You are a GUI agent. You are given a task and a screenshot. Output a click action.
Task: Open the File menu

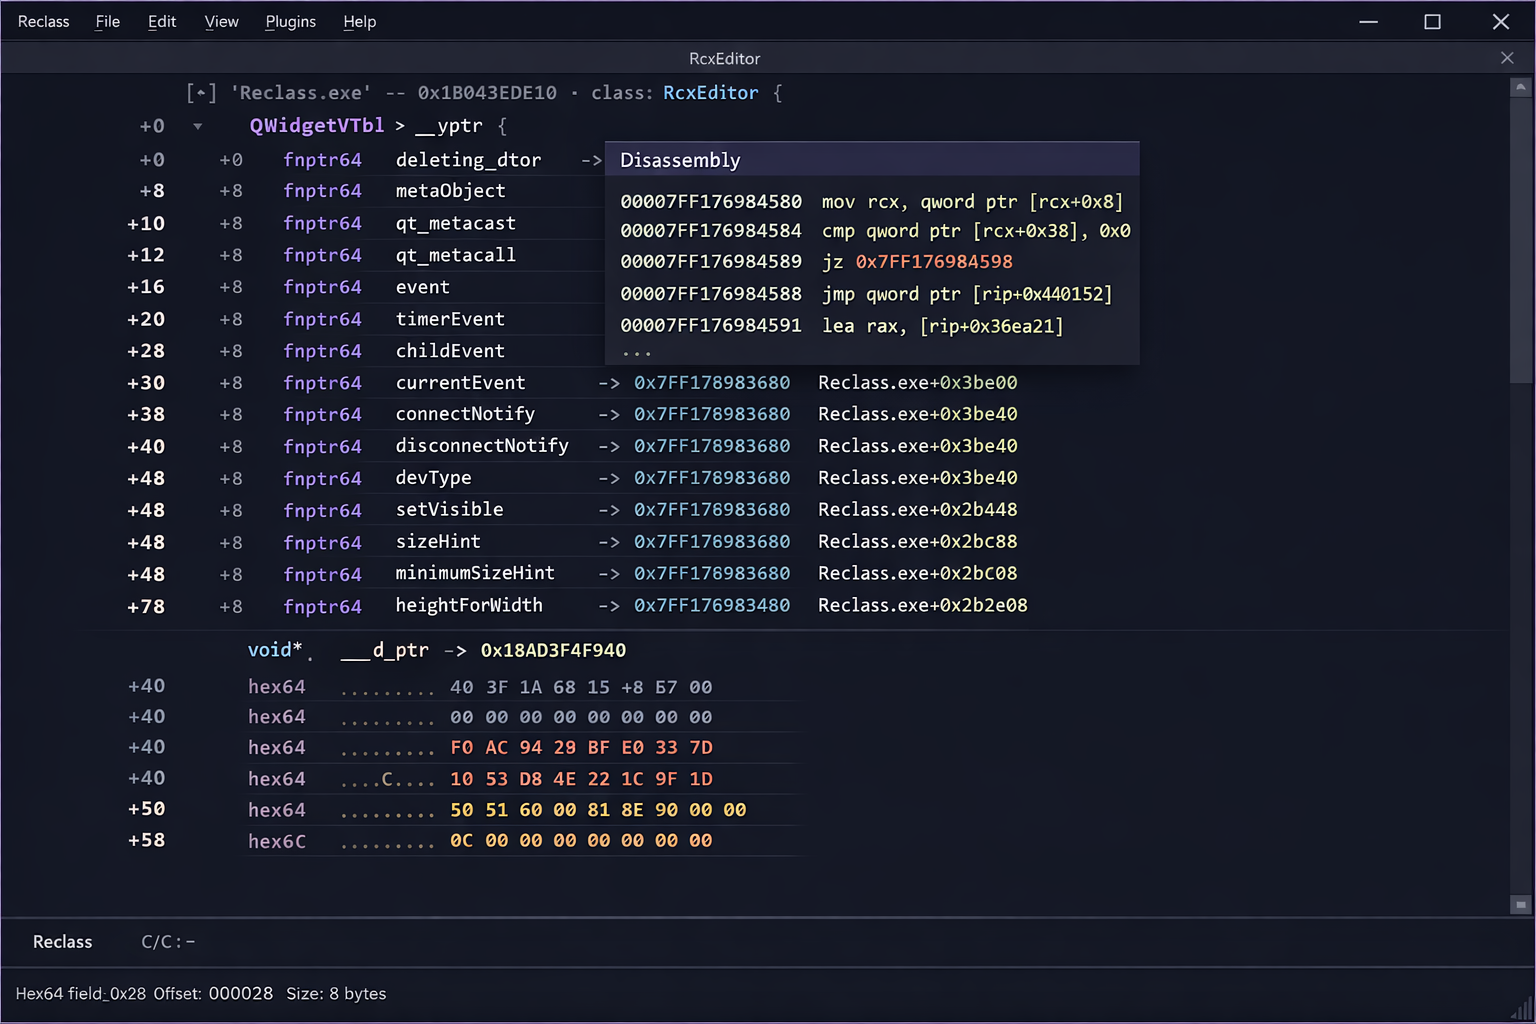click(x=108, y=21)
